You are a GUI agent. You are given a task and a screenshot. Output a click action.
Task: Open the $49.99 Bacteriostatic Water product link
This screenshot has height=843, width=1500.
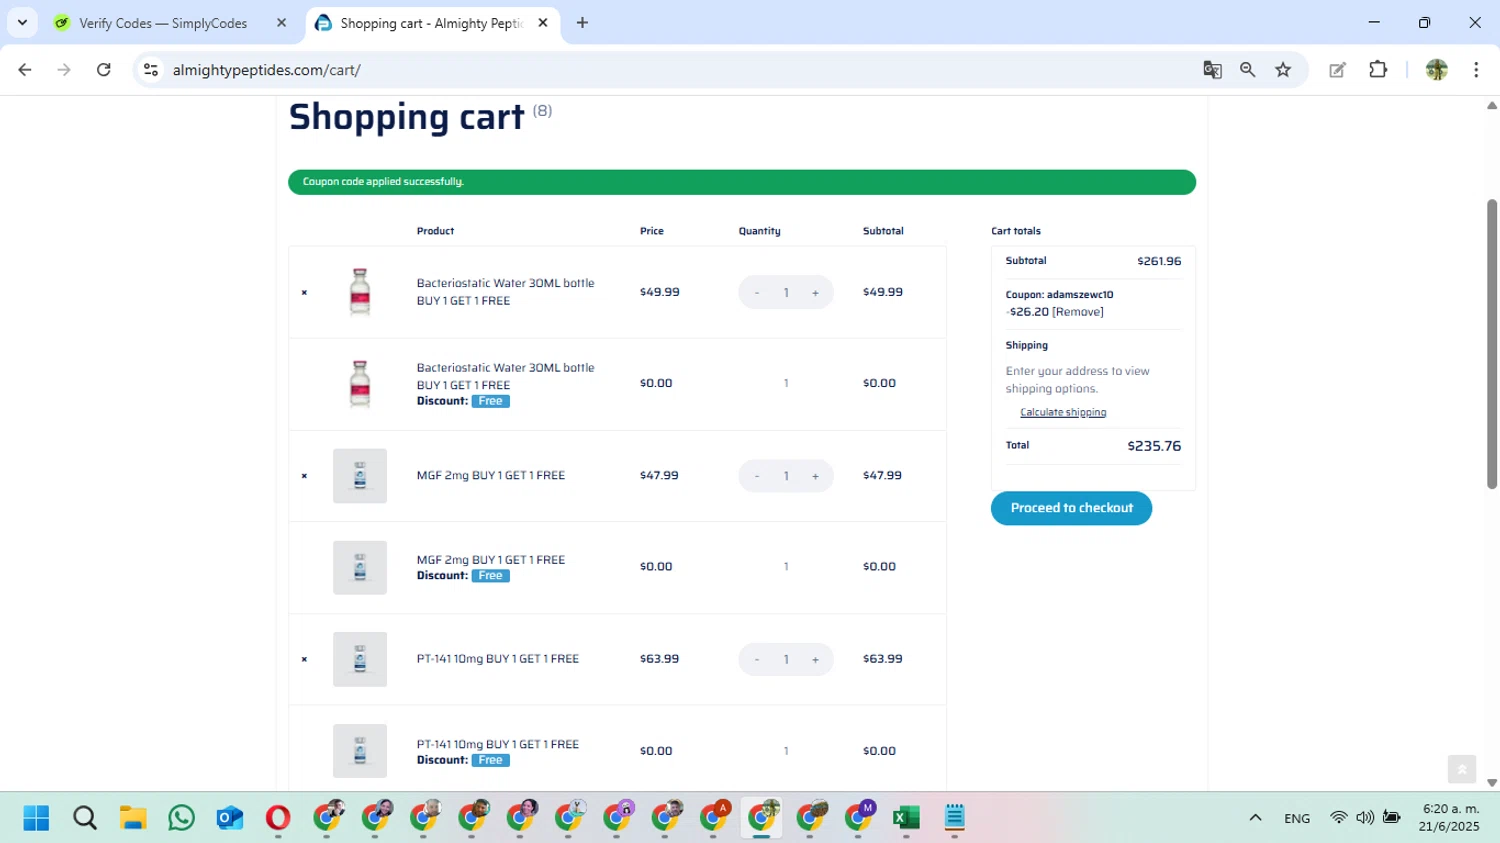coord(505,292)
